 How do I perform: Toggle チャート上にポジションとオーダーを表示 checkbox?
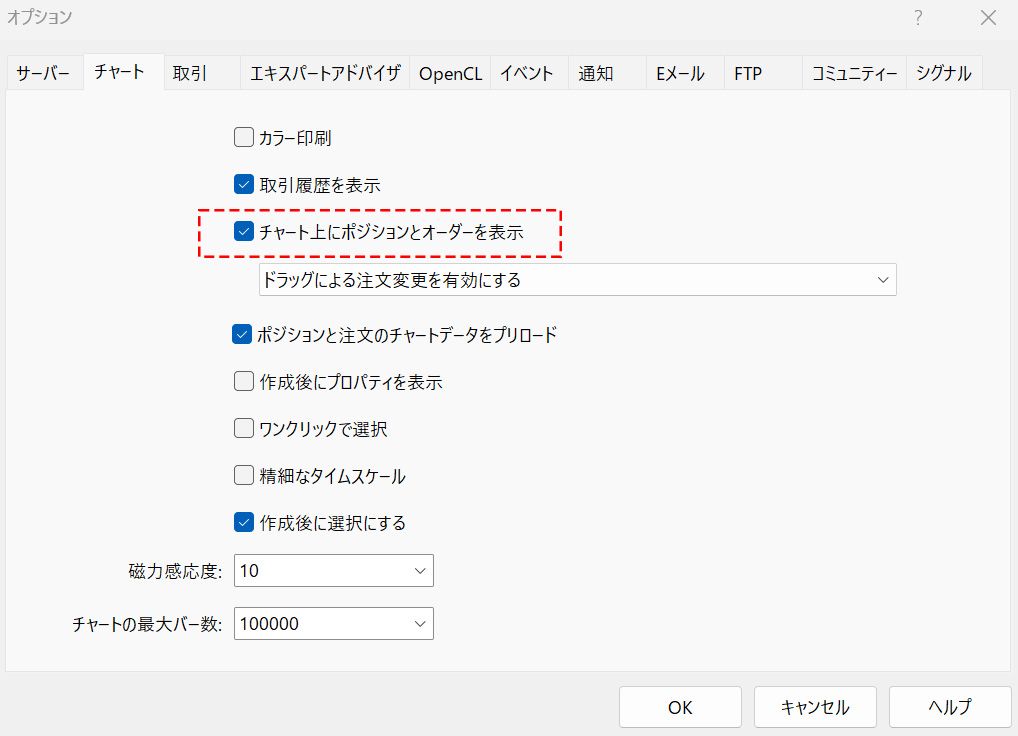click(x=243, y=232)
